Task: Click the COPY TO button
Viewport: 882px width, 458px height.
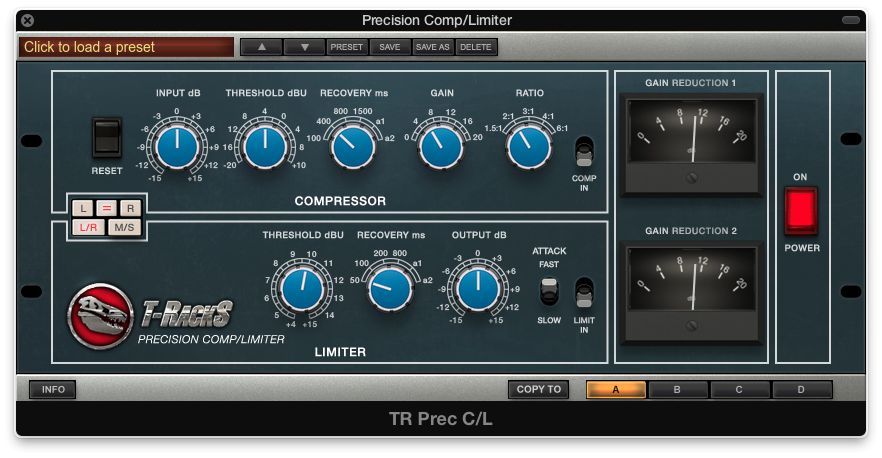Action: (x=538, y=389)
